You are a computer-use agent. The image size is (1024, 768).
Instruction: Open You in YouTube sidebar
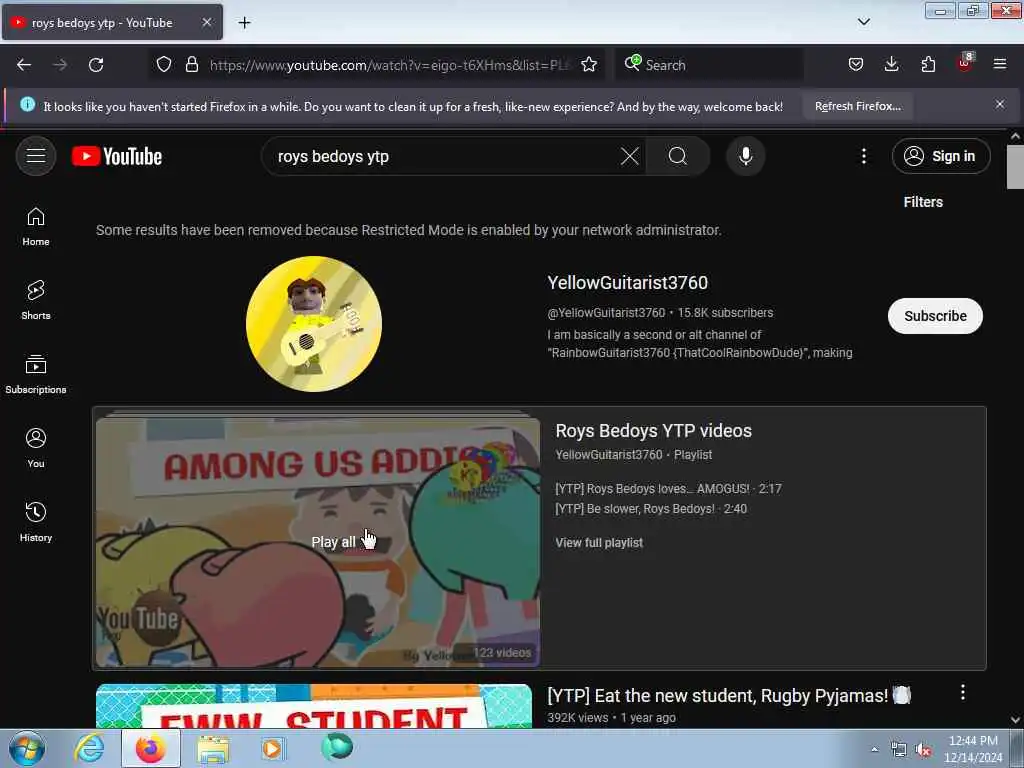(x=36, y=448)
